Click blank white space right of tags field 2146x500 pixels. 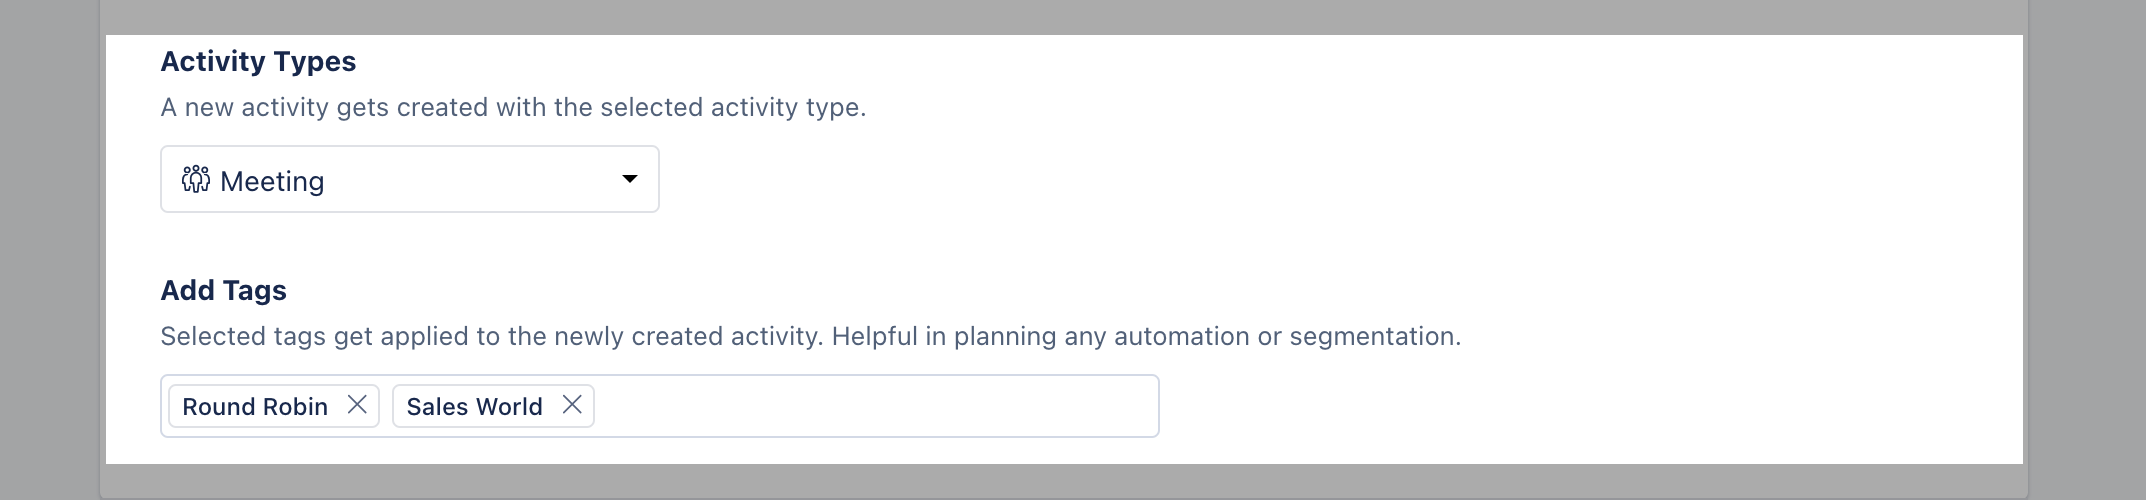[1590, 406]
